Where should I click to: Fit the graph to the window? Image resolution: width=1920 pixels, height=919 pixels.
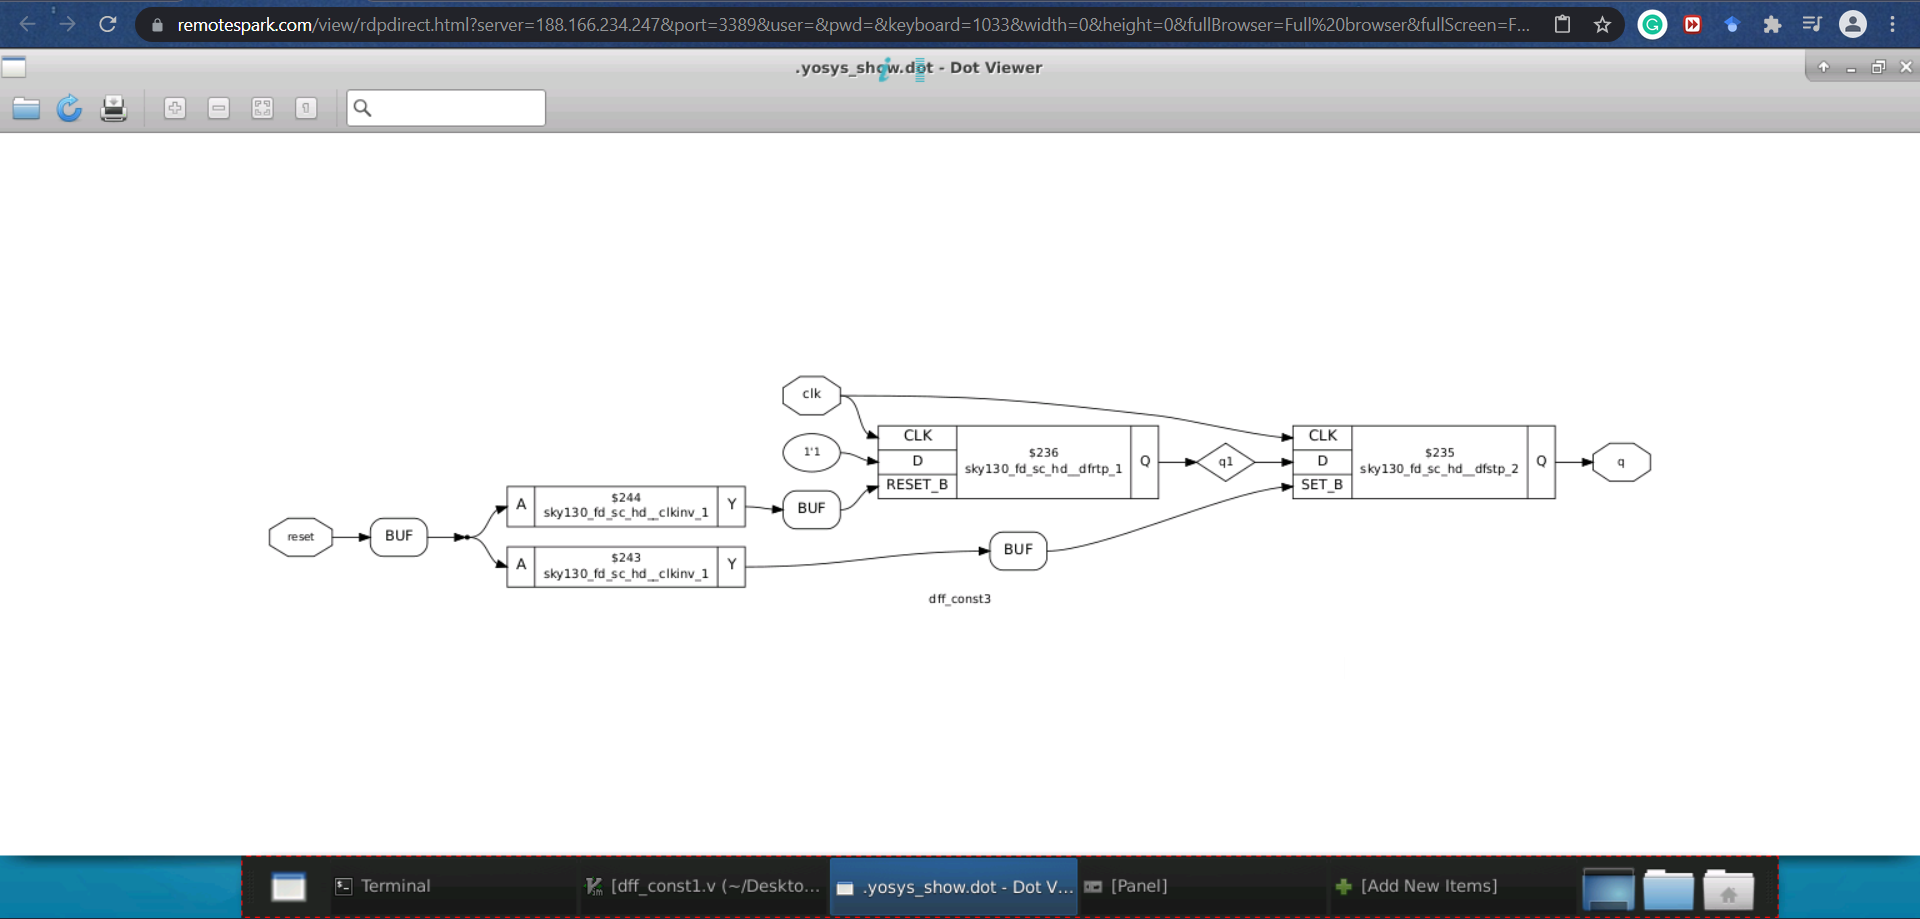pos(262,107)
